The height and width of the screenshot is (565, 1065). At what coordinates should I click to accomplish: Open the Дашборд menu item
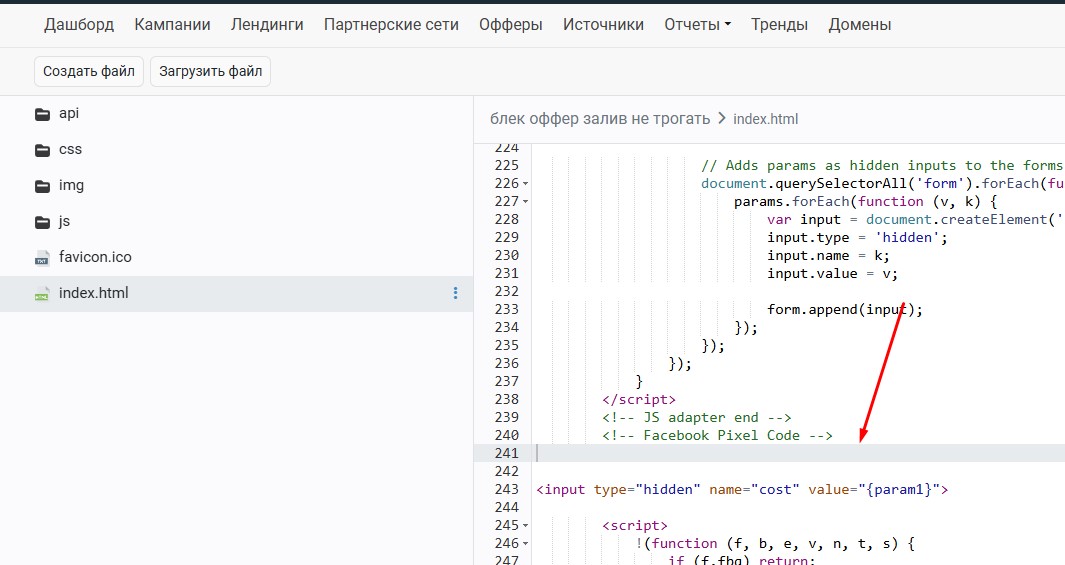point(79,24)
